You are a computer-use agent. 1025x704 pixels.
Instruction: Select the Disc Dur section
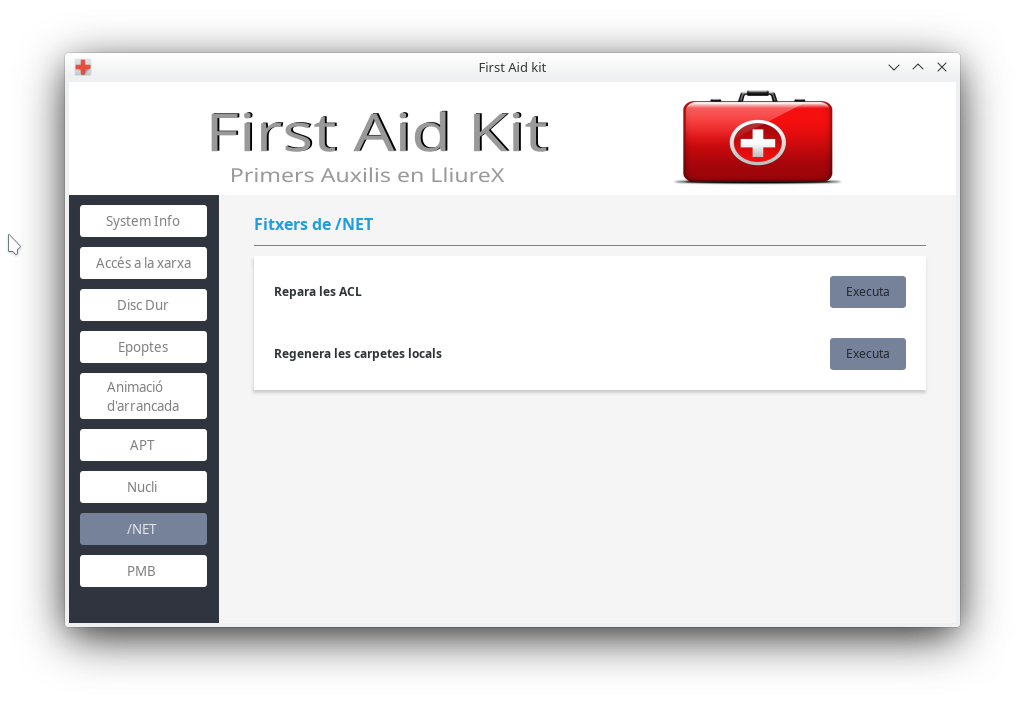click(x=143, y=305)
